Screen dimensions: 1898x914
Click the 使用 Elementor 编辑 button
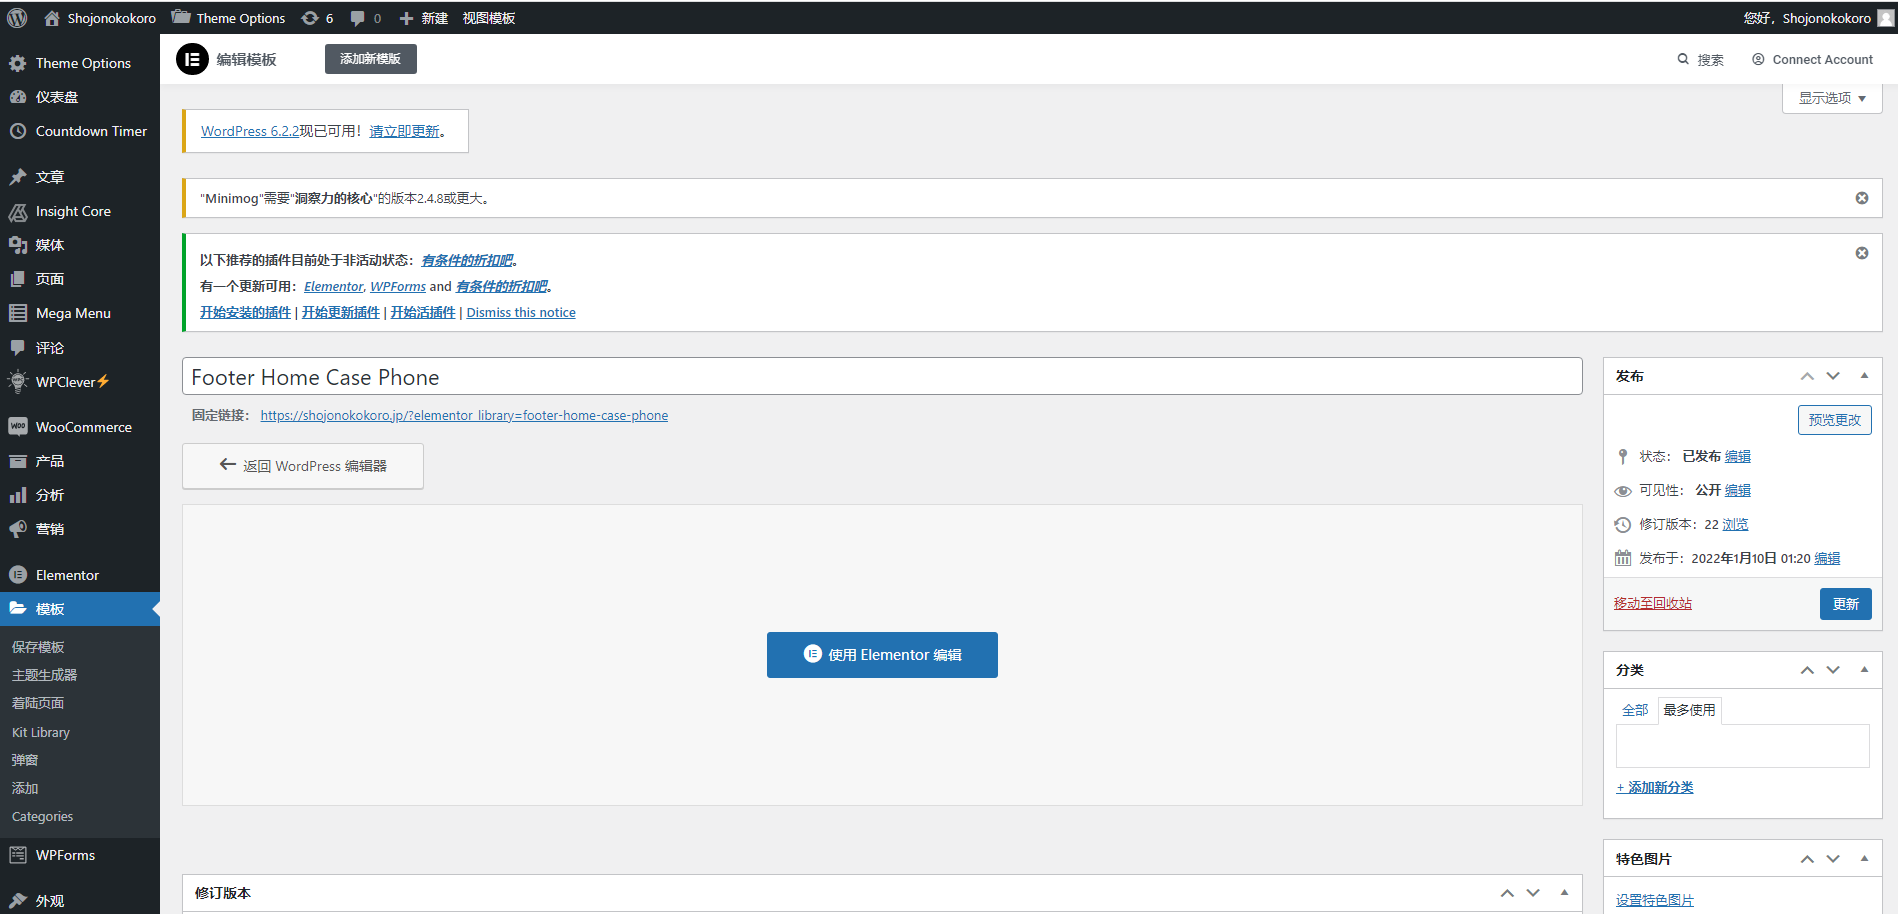pos(882,655)
